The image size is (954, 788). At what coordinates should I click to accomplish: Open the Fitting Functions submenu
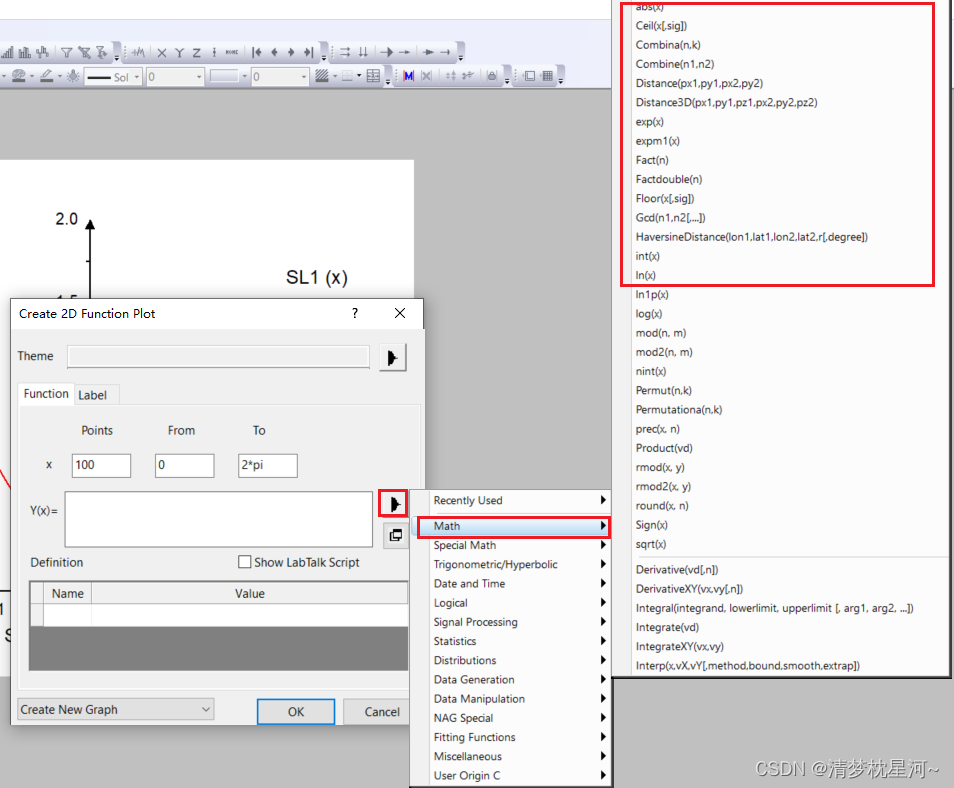click(512, 737)
